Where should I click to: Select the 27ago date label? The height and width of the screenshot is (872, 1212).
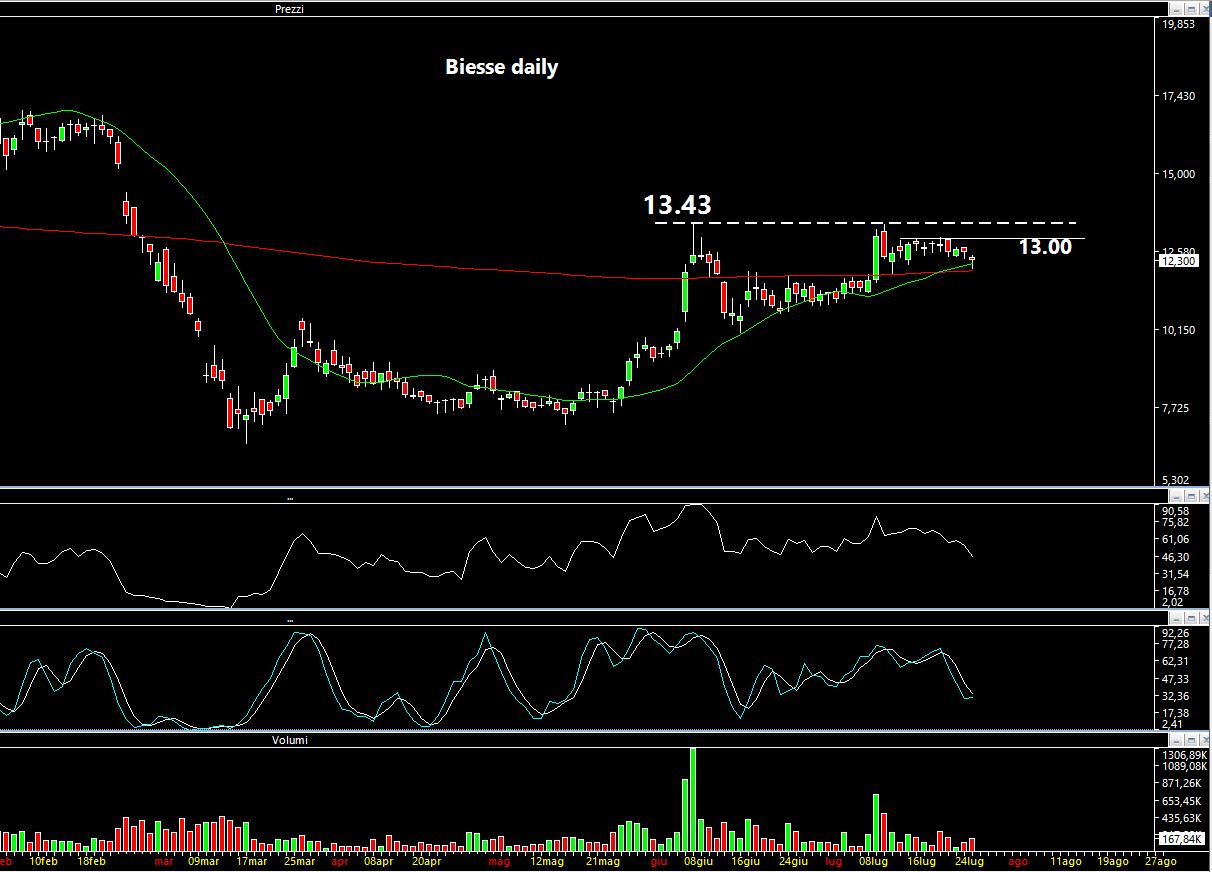tap(1161, 860)
